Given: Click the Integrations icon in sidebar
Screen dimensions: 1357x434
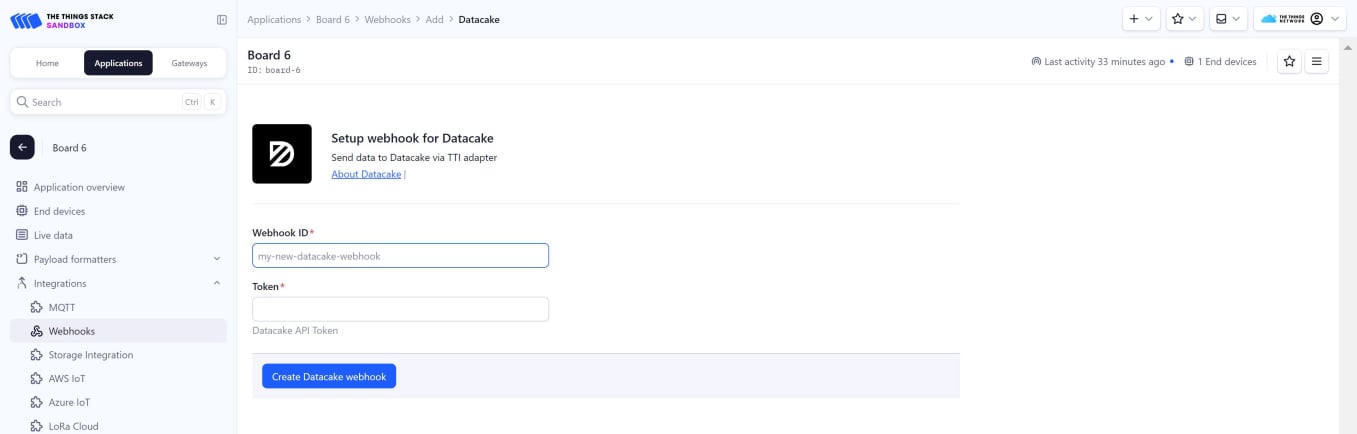Looking at the screenshot, I should [22, 283].
